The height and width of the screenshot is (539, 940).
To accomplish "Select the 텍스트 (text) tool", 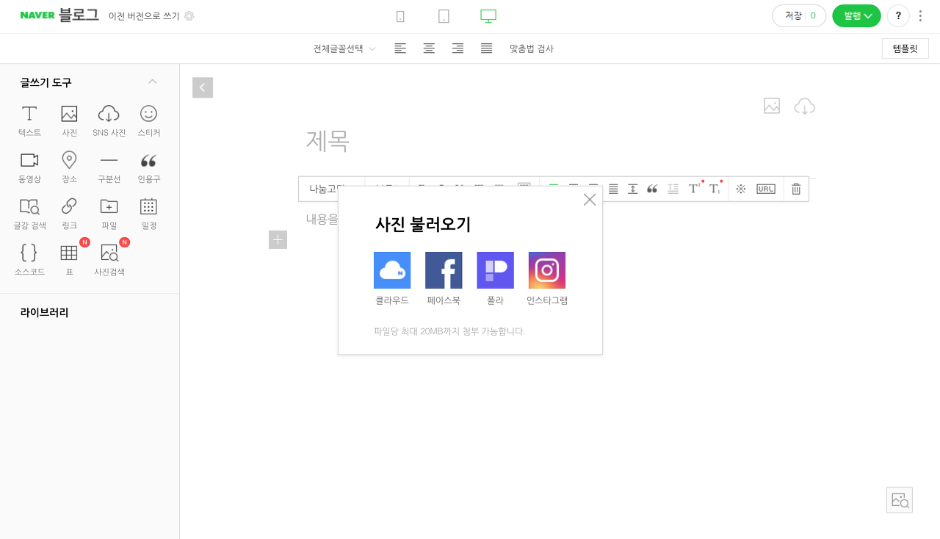I will [29, 121].
